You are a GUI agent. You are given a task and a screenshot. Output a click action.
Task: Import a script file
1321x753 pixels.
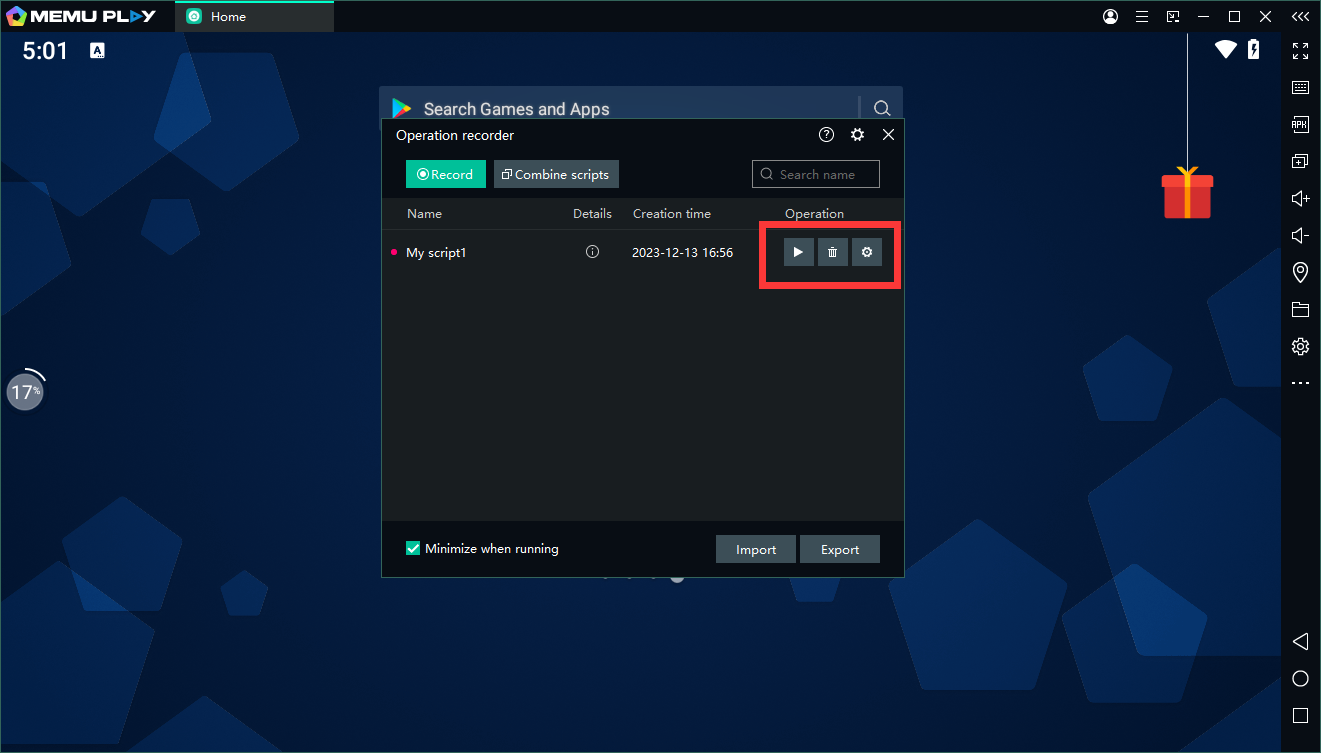coord(756,549)
